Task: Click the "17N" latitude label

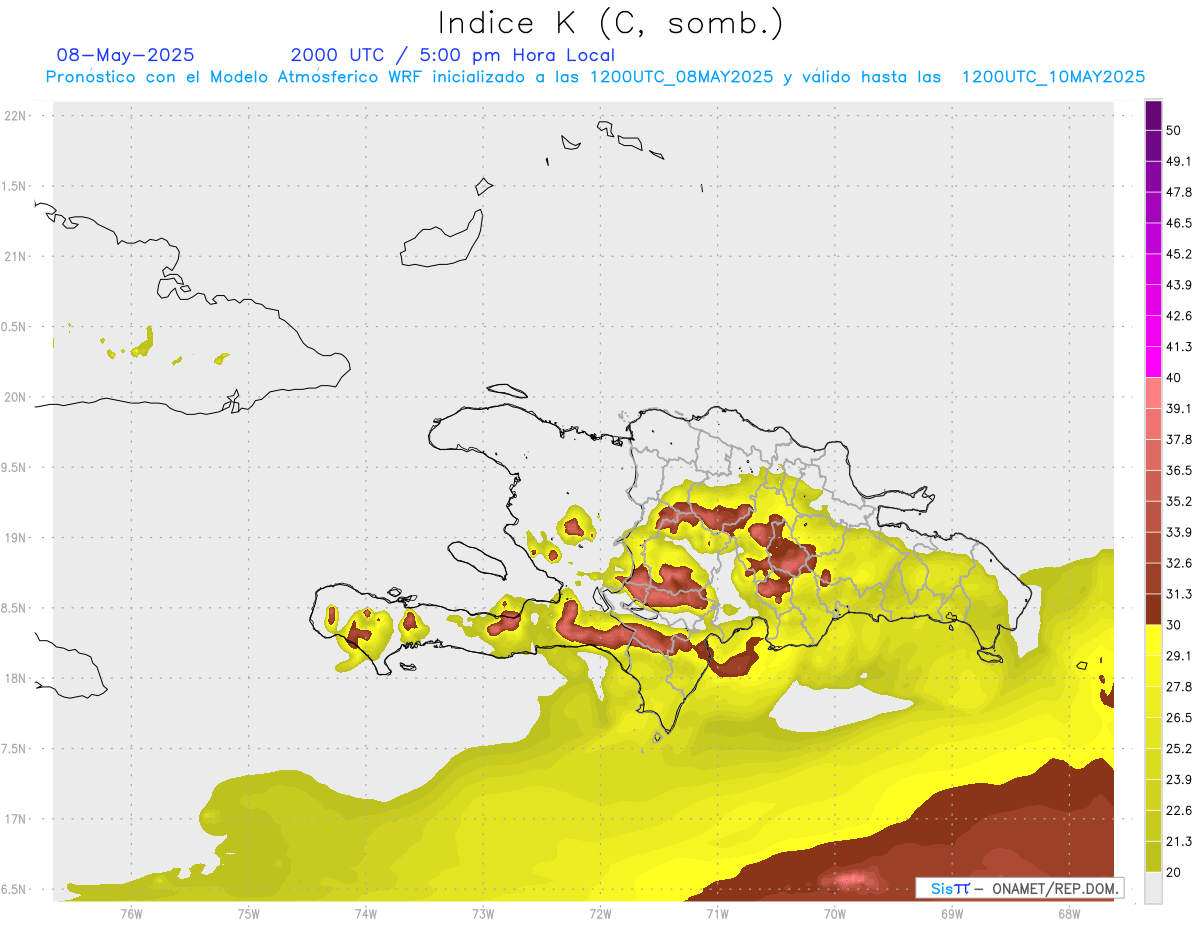Action: [16, 819]
